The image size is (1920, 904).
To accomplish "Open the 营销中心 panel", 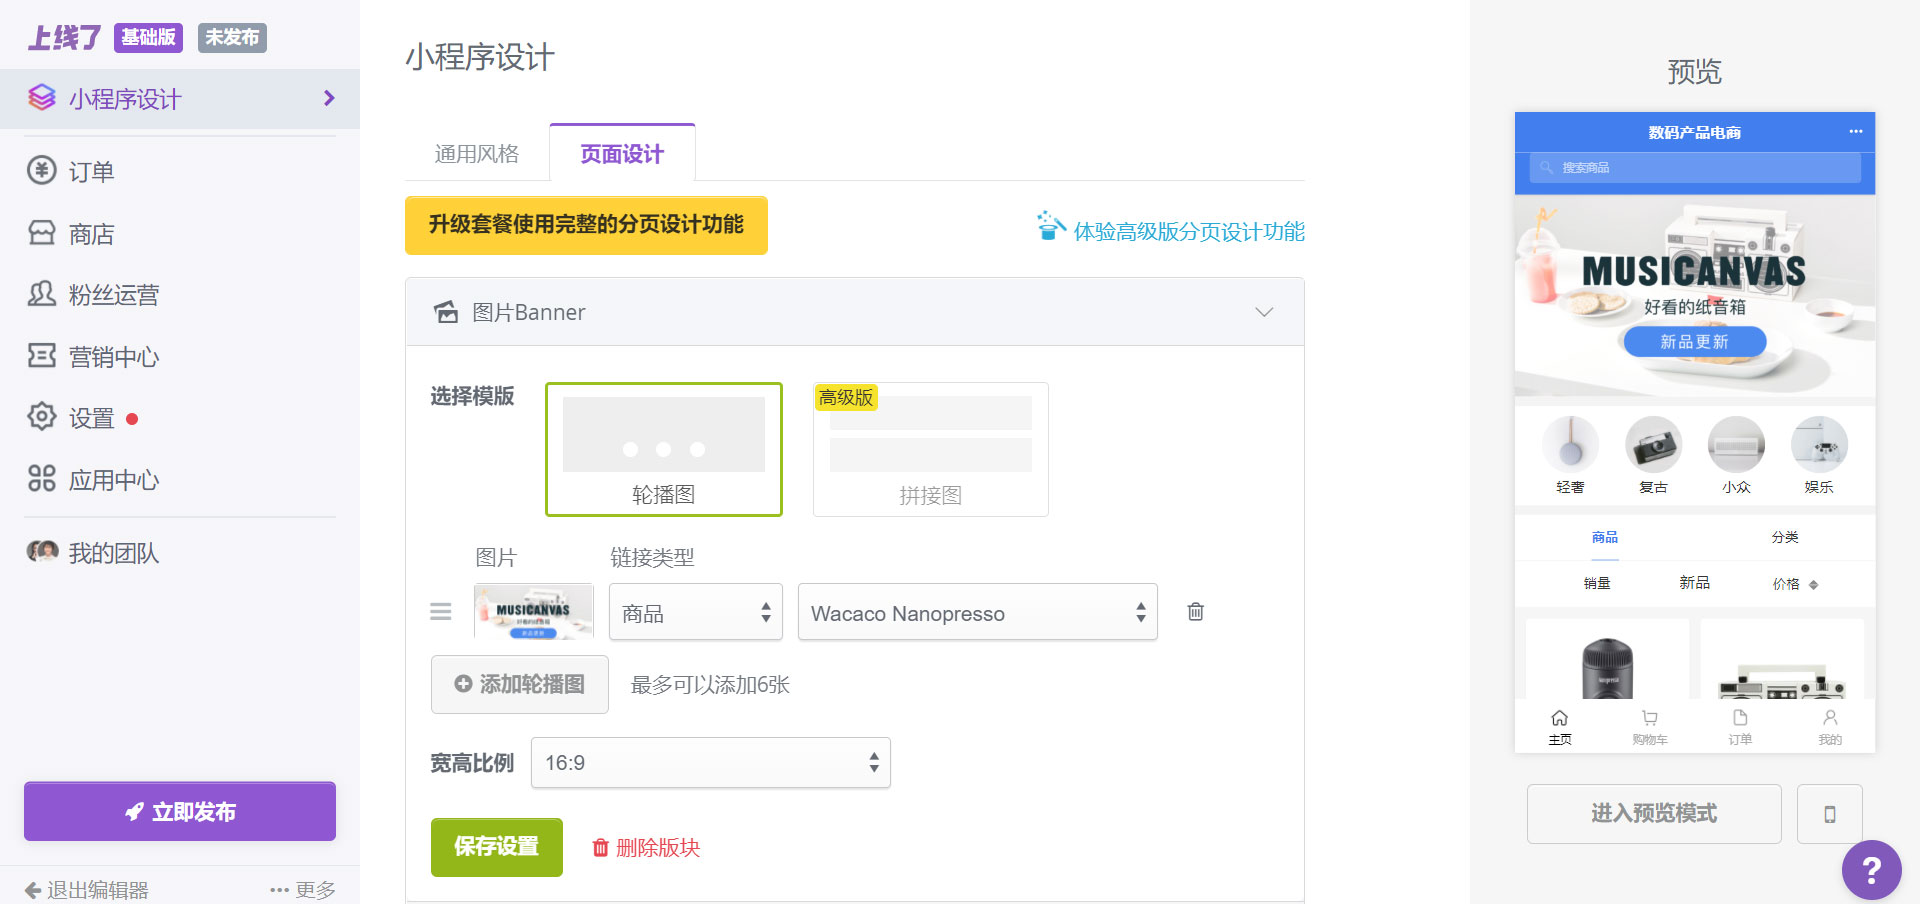I will pyautogui.click(x=112, y=356).
